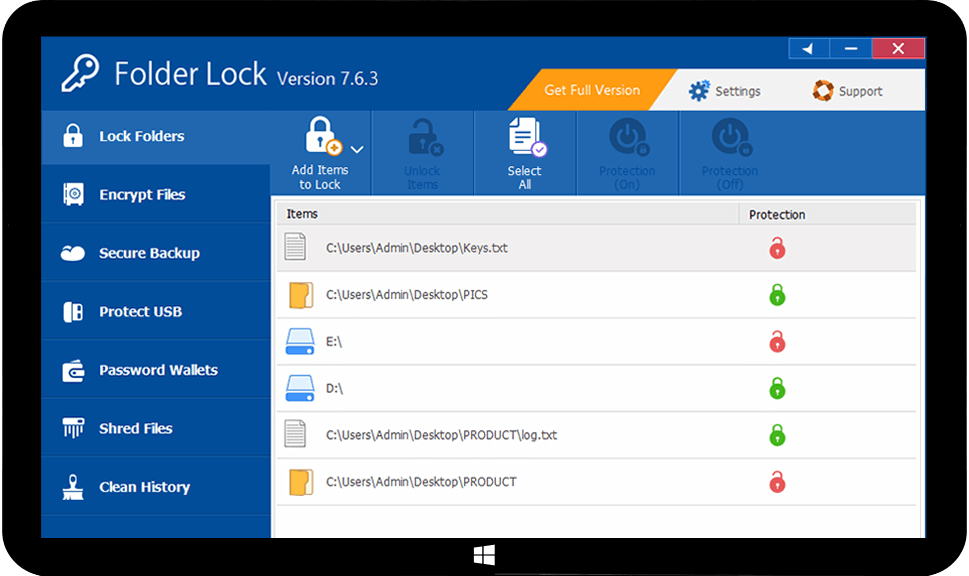
Task: Open the Lock Folders section
Action: pyautogui.click(x=156, y=137)
